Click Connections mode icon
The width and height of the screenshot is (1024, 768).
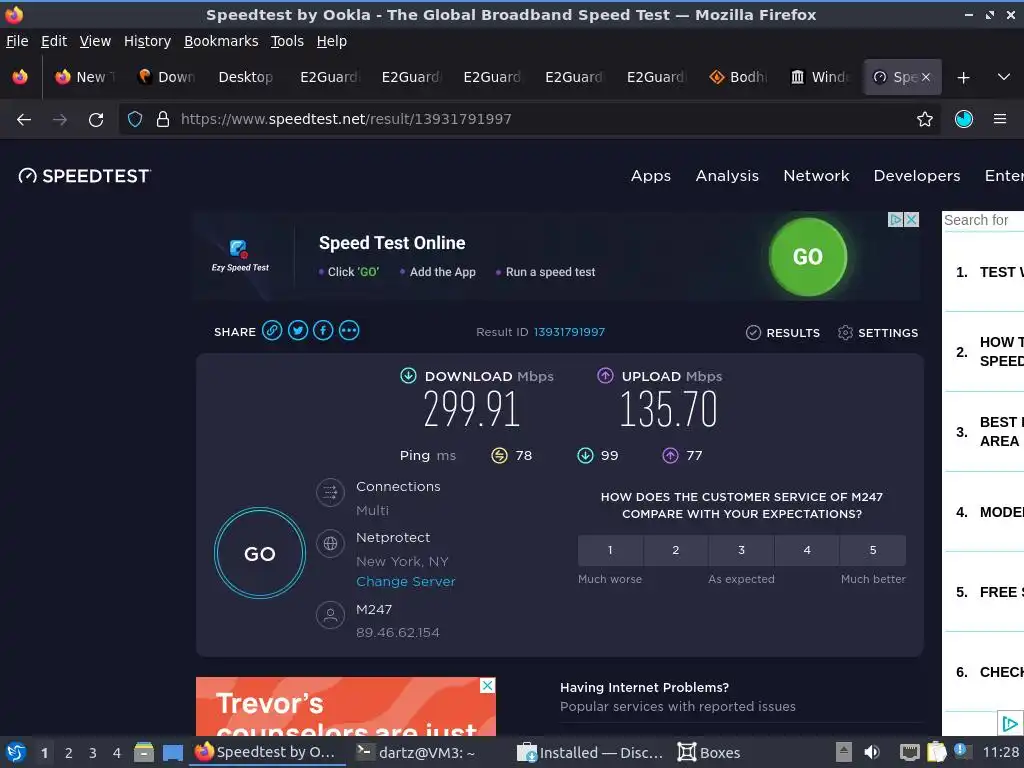[330, 492]
